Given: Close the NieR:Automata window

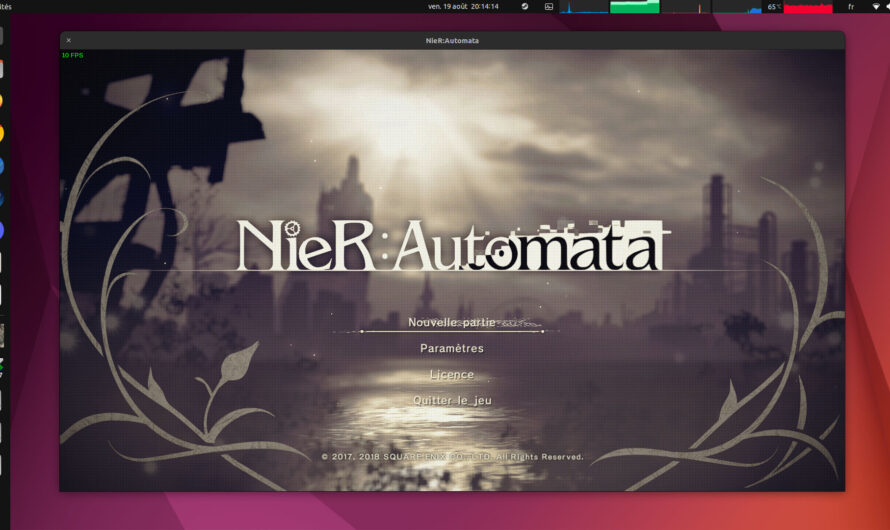Looking at the screenshot, I should (x=69, y=40).
